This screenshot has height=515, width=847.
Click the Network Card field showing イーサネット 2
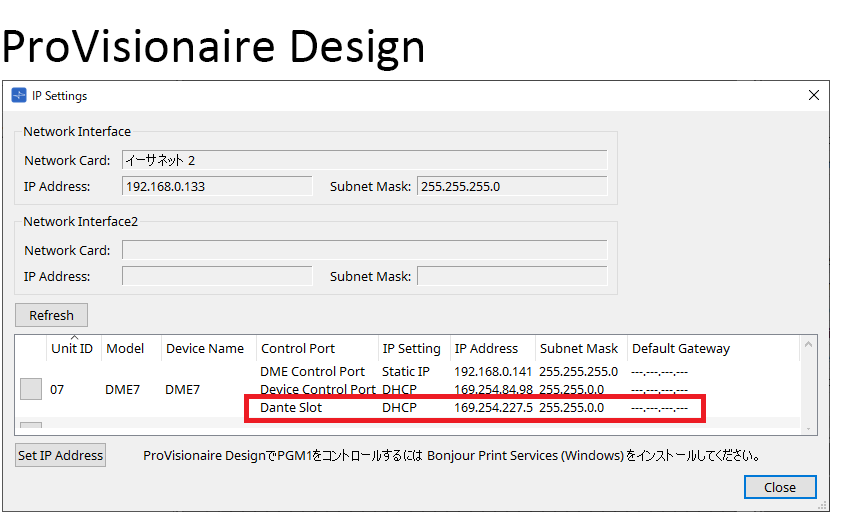[364, 160]
